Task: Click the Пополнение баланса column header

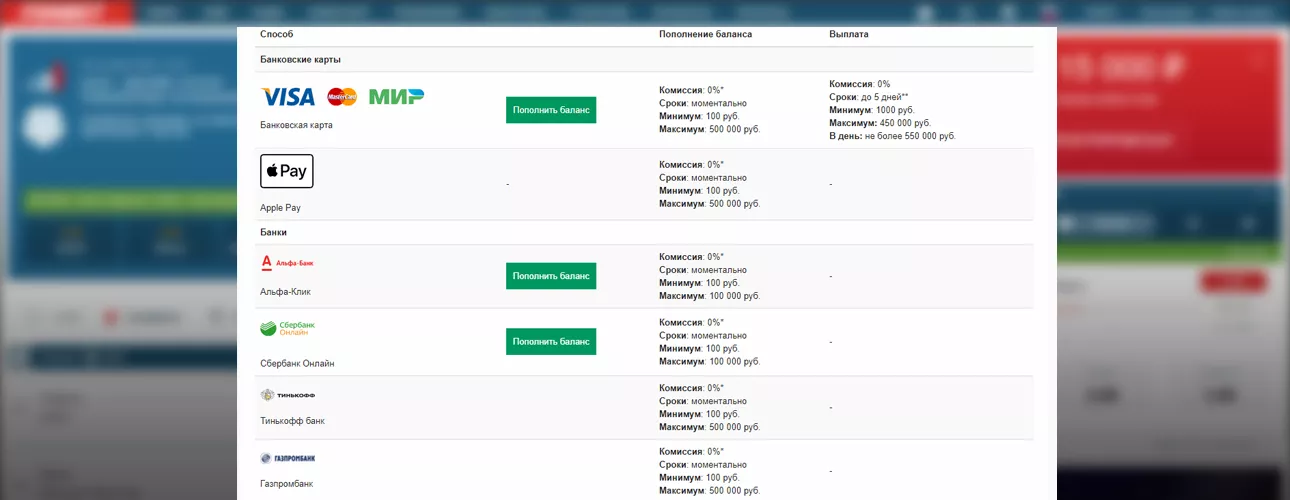Action: pyautogui.click(x=705, y=34)
